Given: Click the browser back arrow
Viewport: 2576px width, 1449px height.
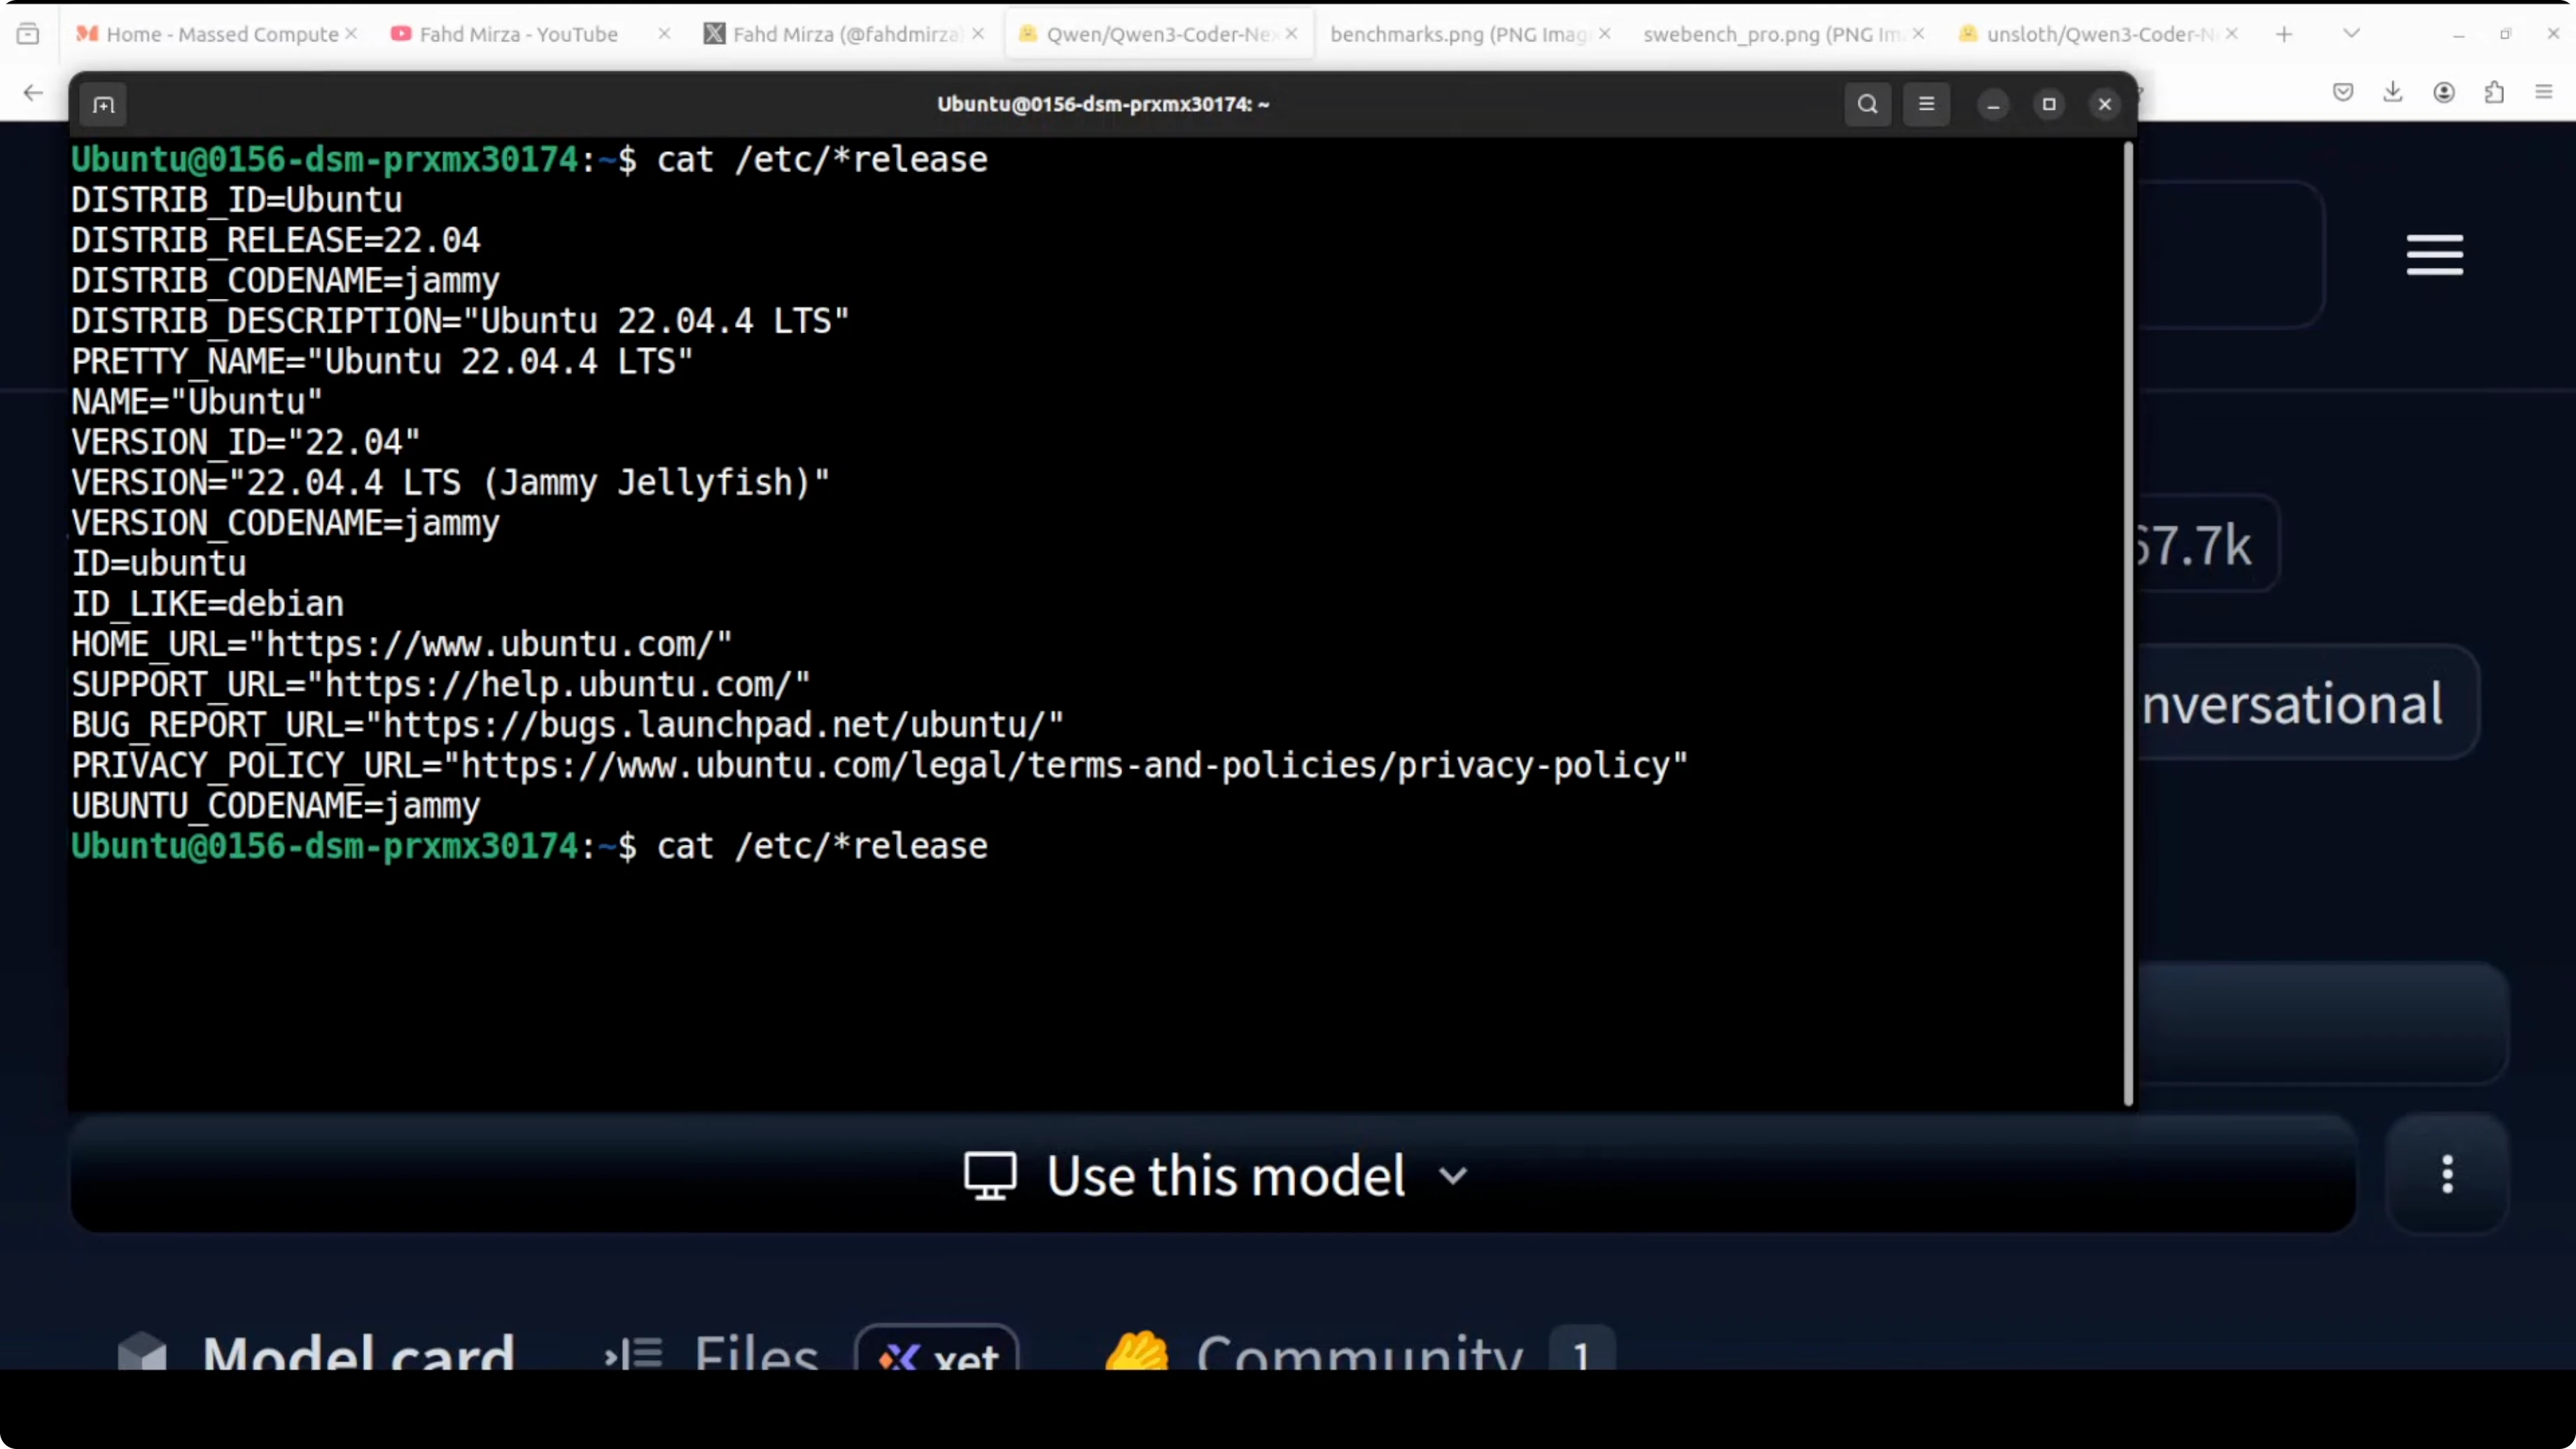Looking at the screenshot, I should pyautogui.click(x=33, y=93).
